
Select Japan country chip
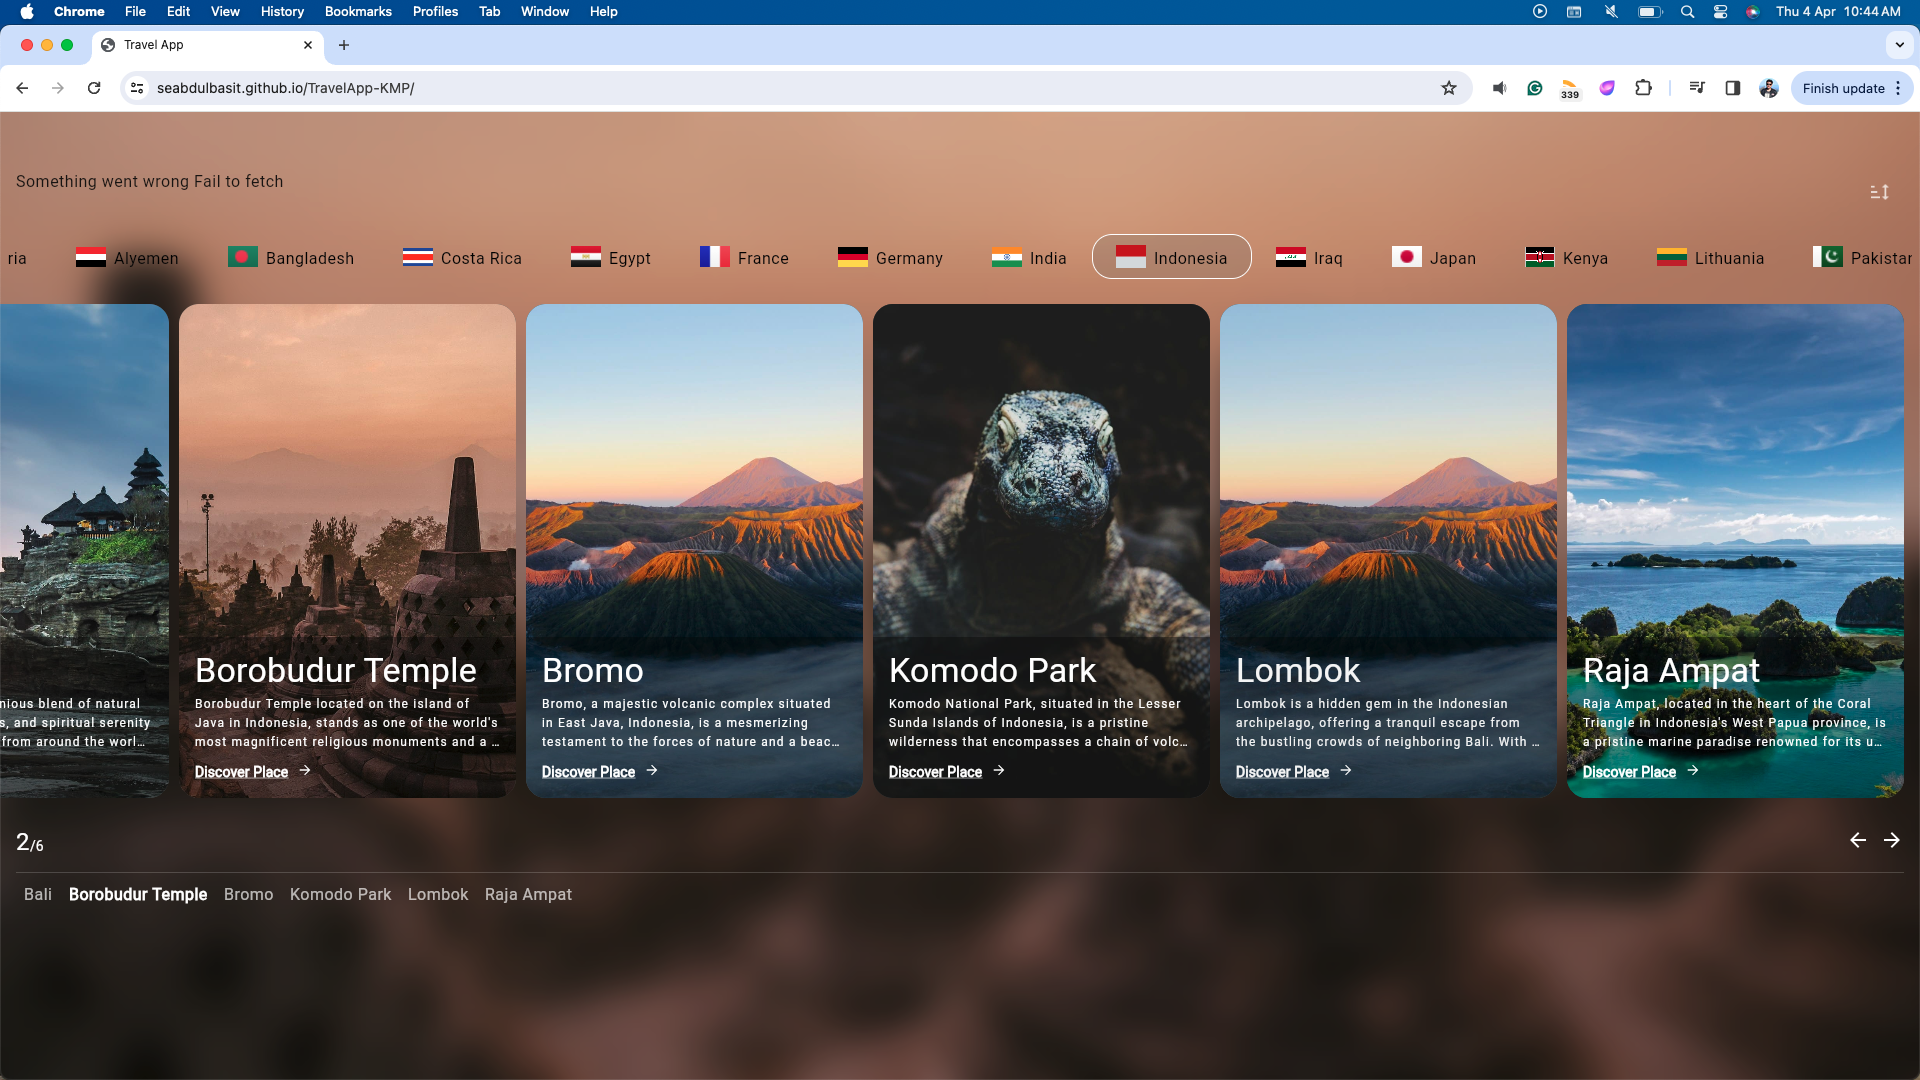(x=1434, y=258)
